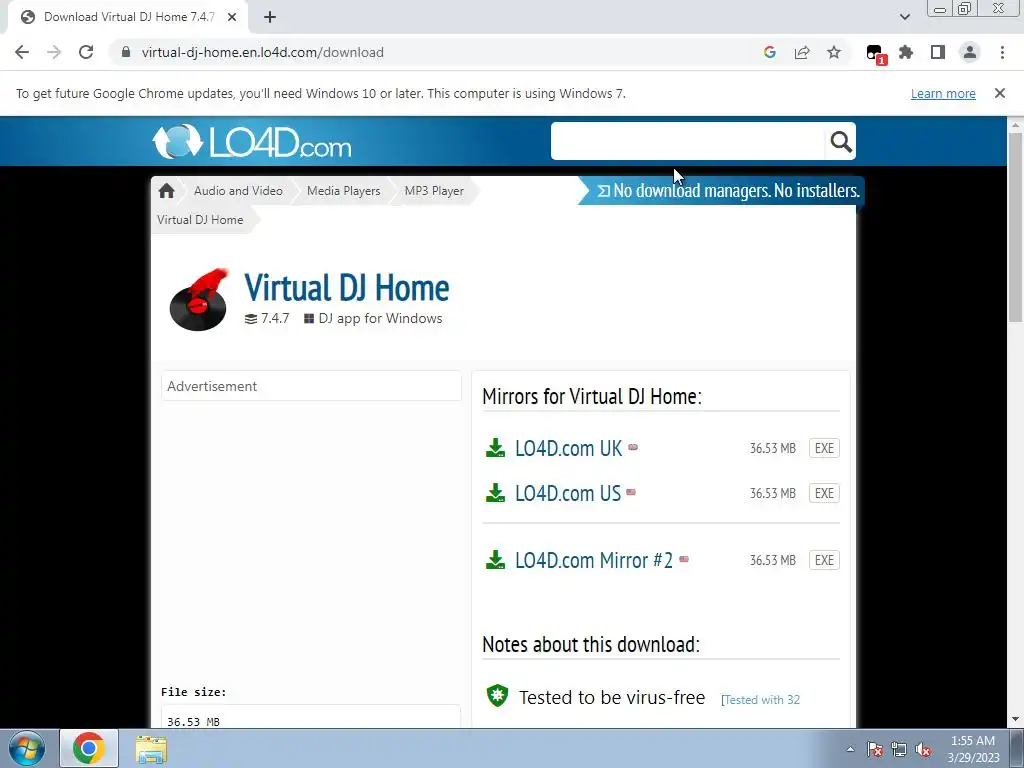Open a new browser tab
This screenshot has width=1024, height=768.
tap(270, 17)
